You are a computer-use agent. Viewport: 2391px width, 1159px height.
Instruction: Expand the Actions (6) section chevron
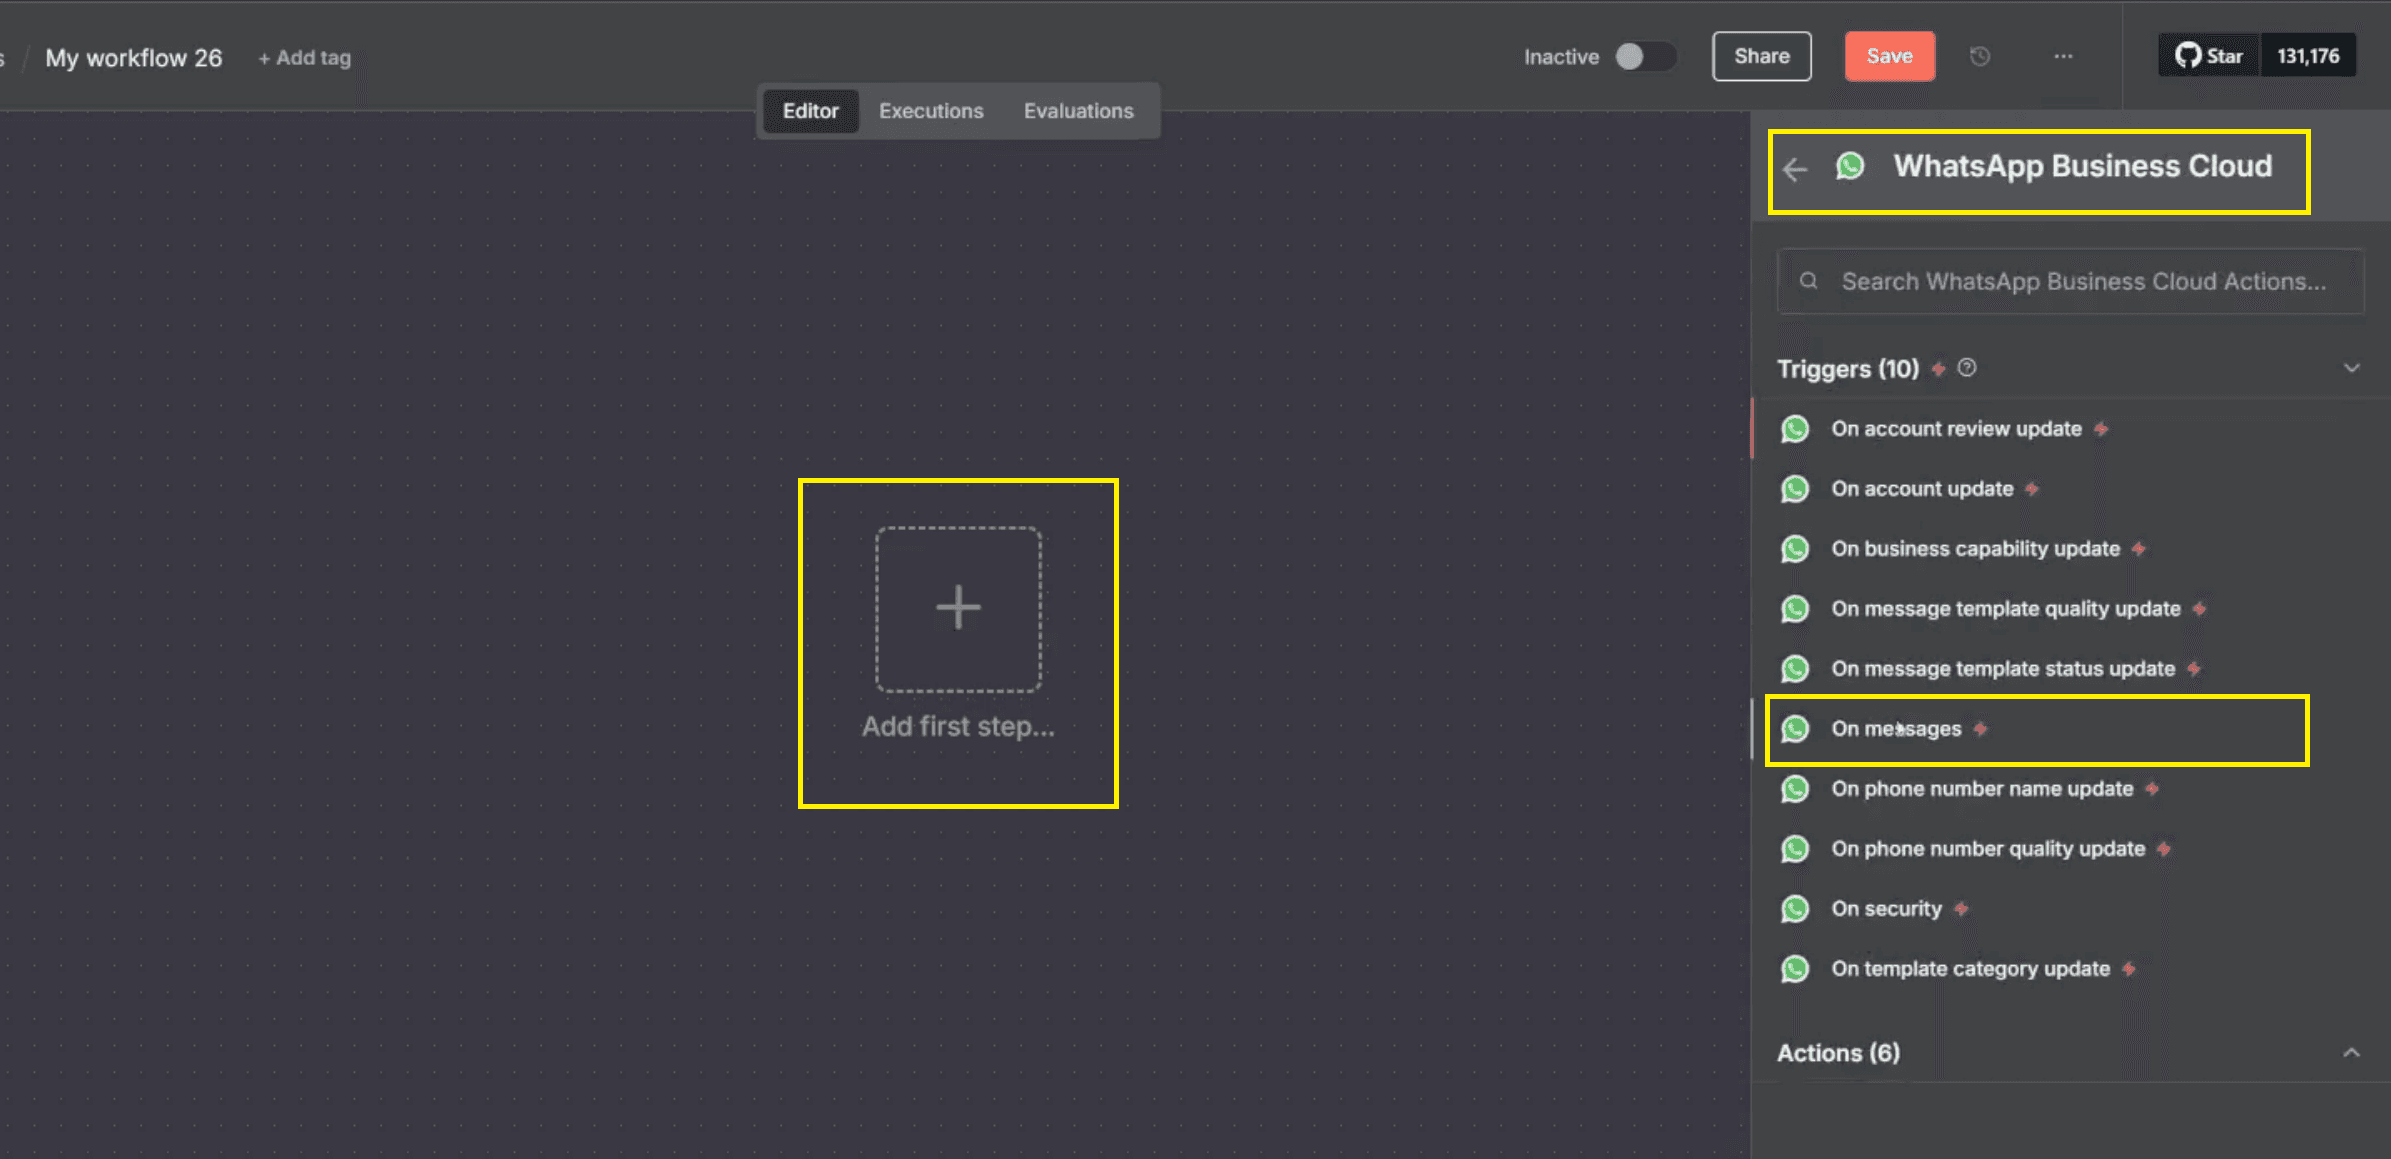point(2352,1052)
